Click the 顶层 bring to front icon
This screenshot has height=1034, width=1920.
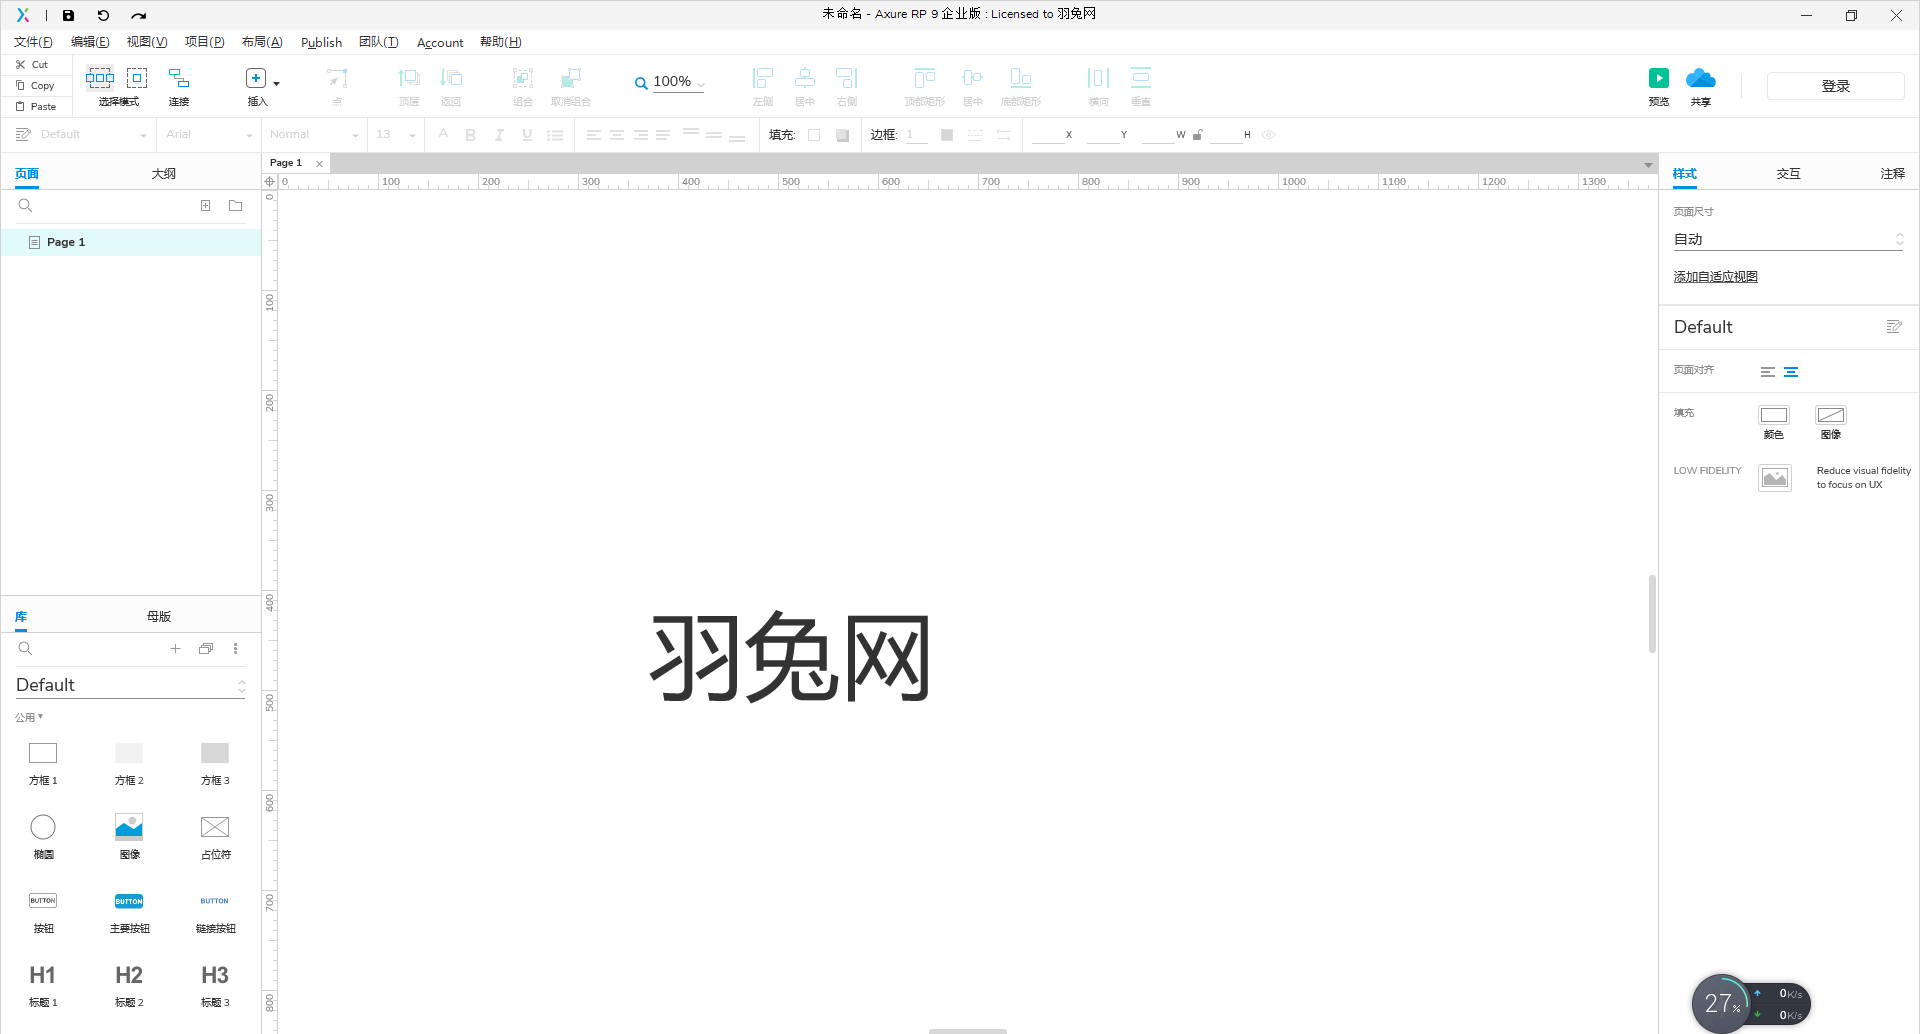pos(409,78)
